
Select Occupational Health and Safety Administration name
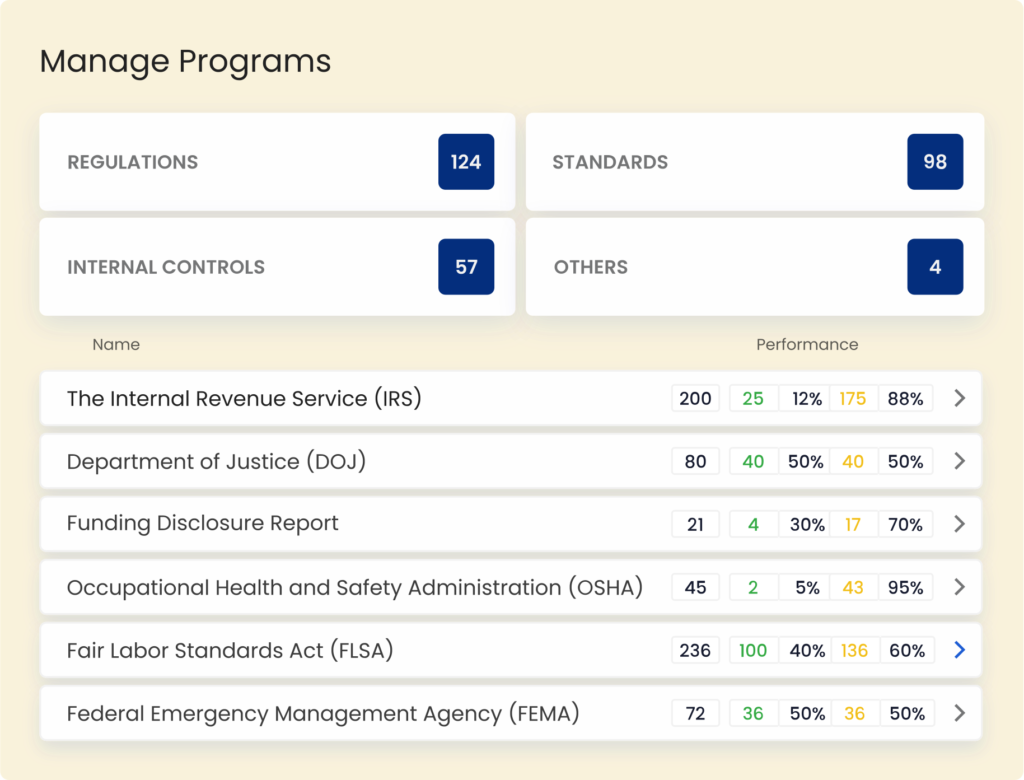coord(355,587)
